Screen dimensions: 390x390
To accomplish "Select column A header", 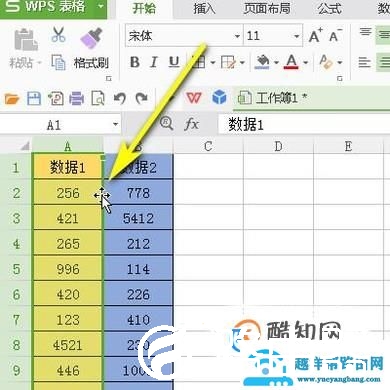I will pos(68,146).
